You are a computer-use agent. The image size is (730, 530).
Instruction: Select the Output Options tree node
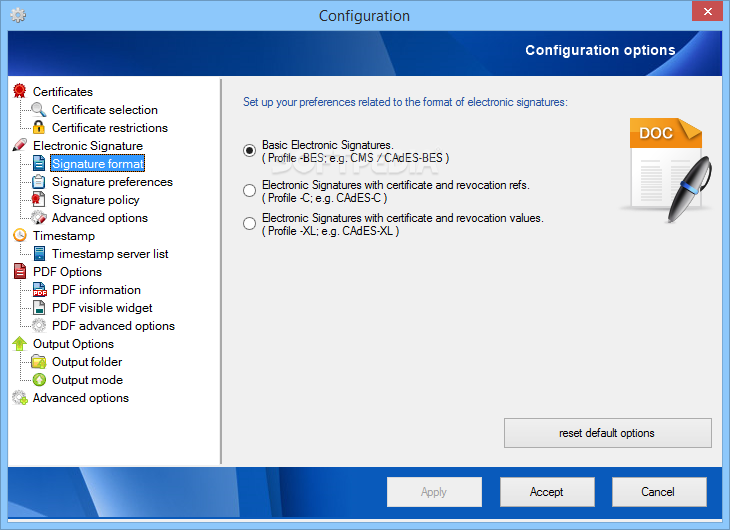73,344
